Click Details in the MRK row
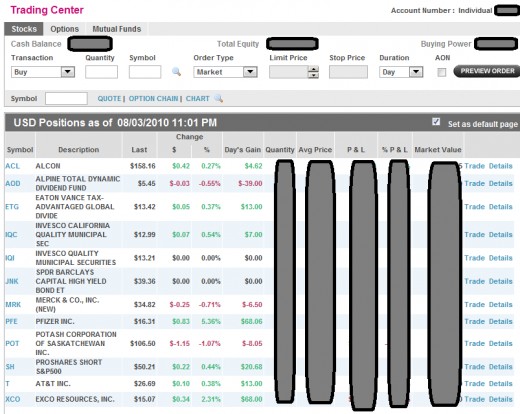520x414 pixels. coord(500,305)
